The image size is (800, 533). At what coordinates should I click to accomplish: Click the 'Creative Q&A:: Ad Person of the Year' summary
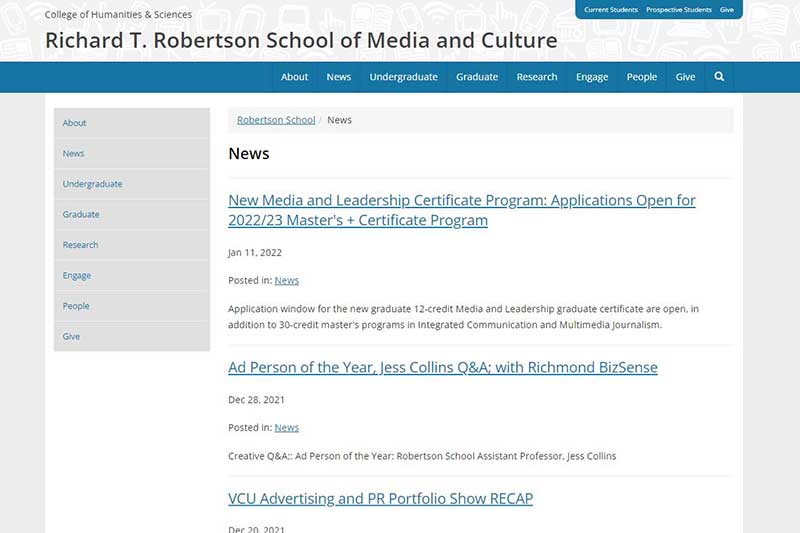tap(422, 456)
